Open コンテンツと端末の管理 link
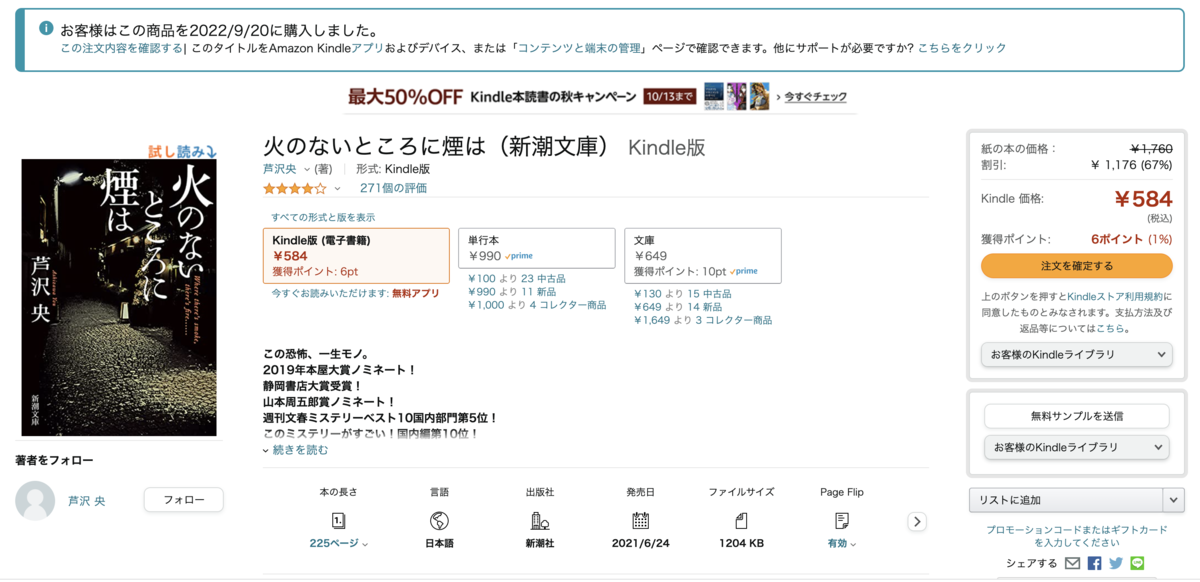1200x582 pixels. click(580, 48)
